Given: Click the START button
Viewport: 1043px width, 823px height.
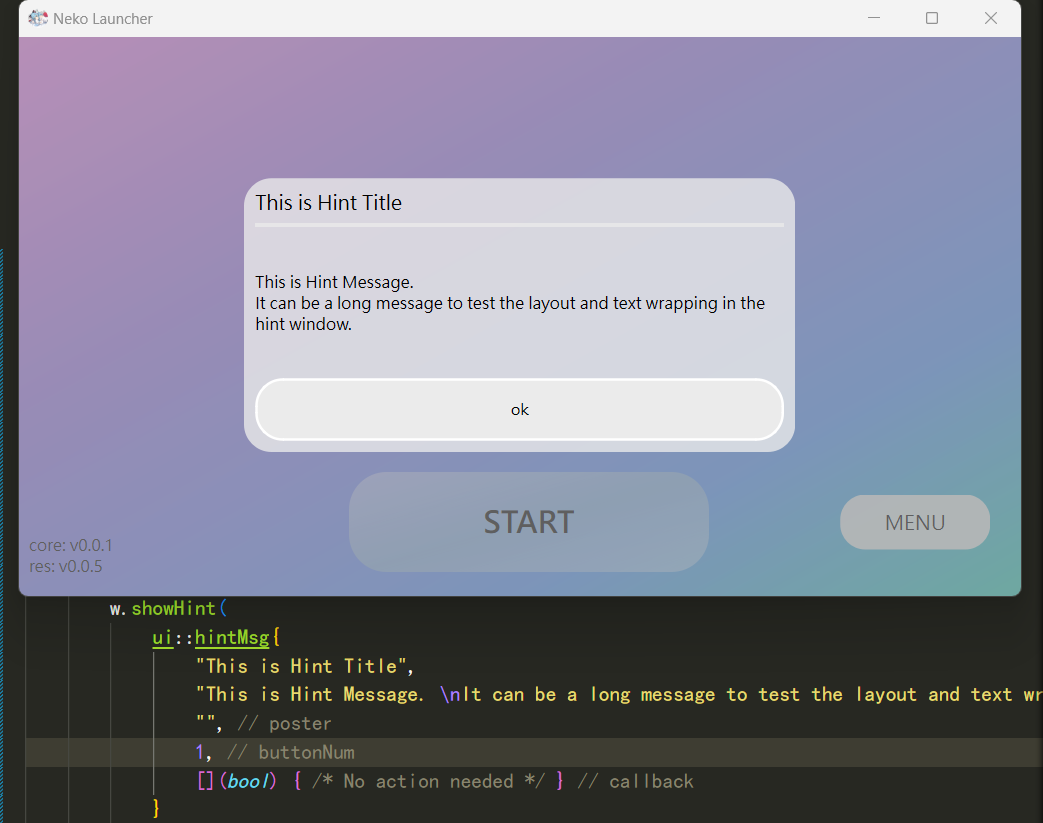Looking at the screenshot, I should point(529,522).
